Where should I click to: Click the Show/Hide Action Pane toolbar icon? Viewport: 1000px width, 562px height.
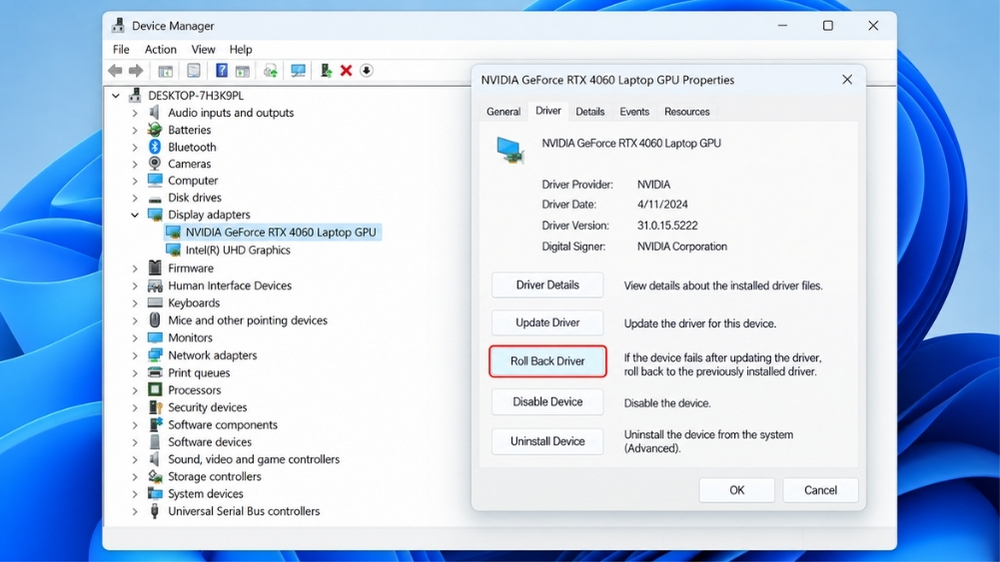point(242,71)
